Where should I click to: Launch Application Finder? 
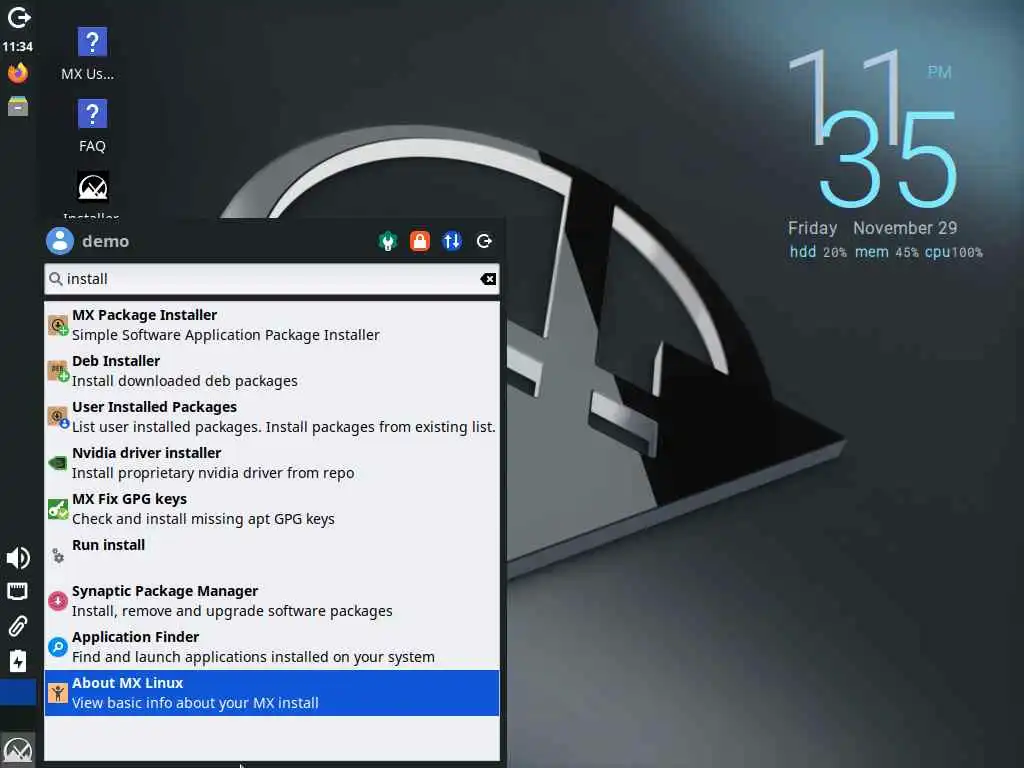pos(272,647)
